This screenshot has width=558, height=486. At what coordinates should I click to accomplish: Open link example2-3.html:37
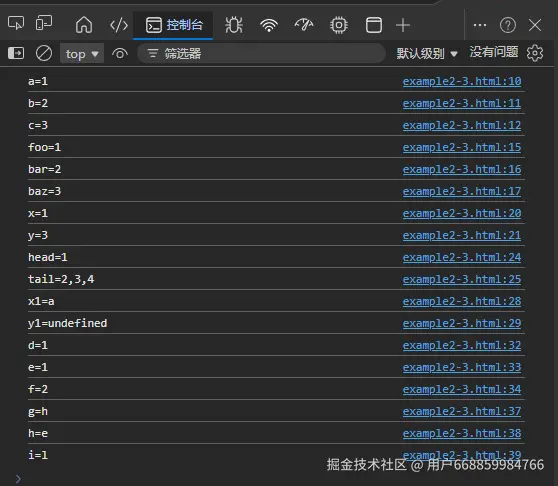462,412
